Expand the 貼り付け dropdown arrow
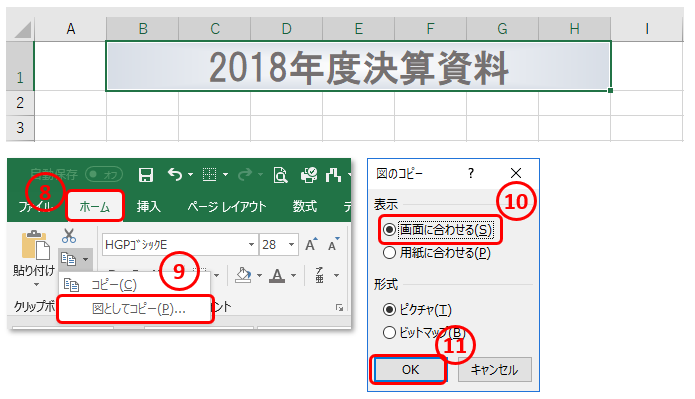 36,284
